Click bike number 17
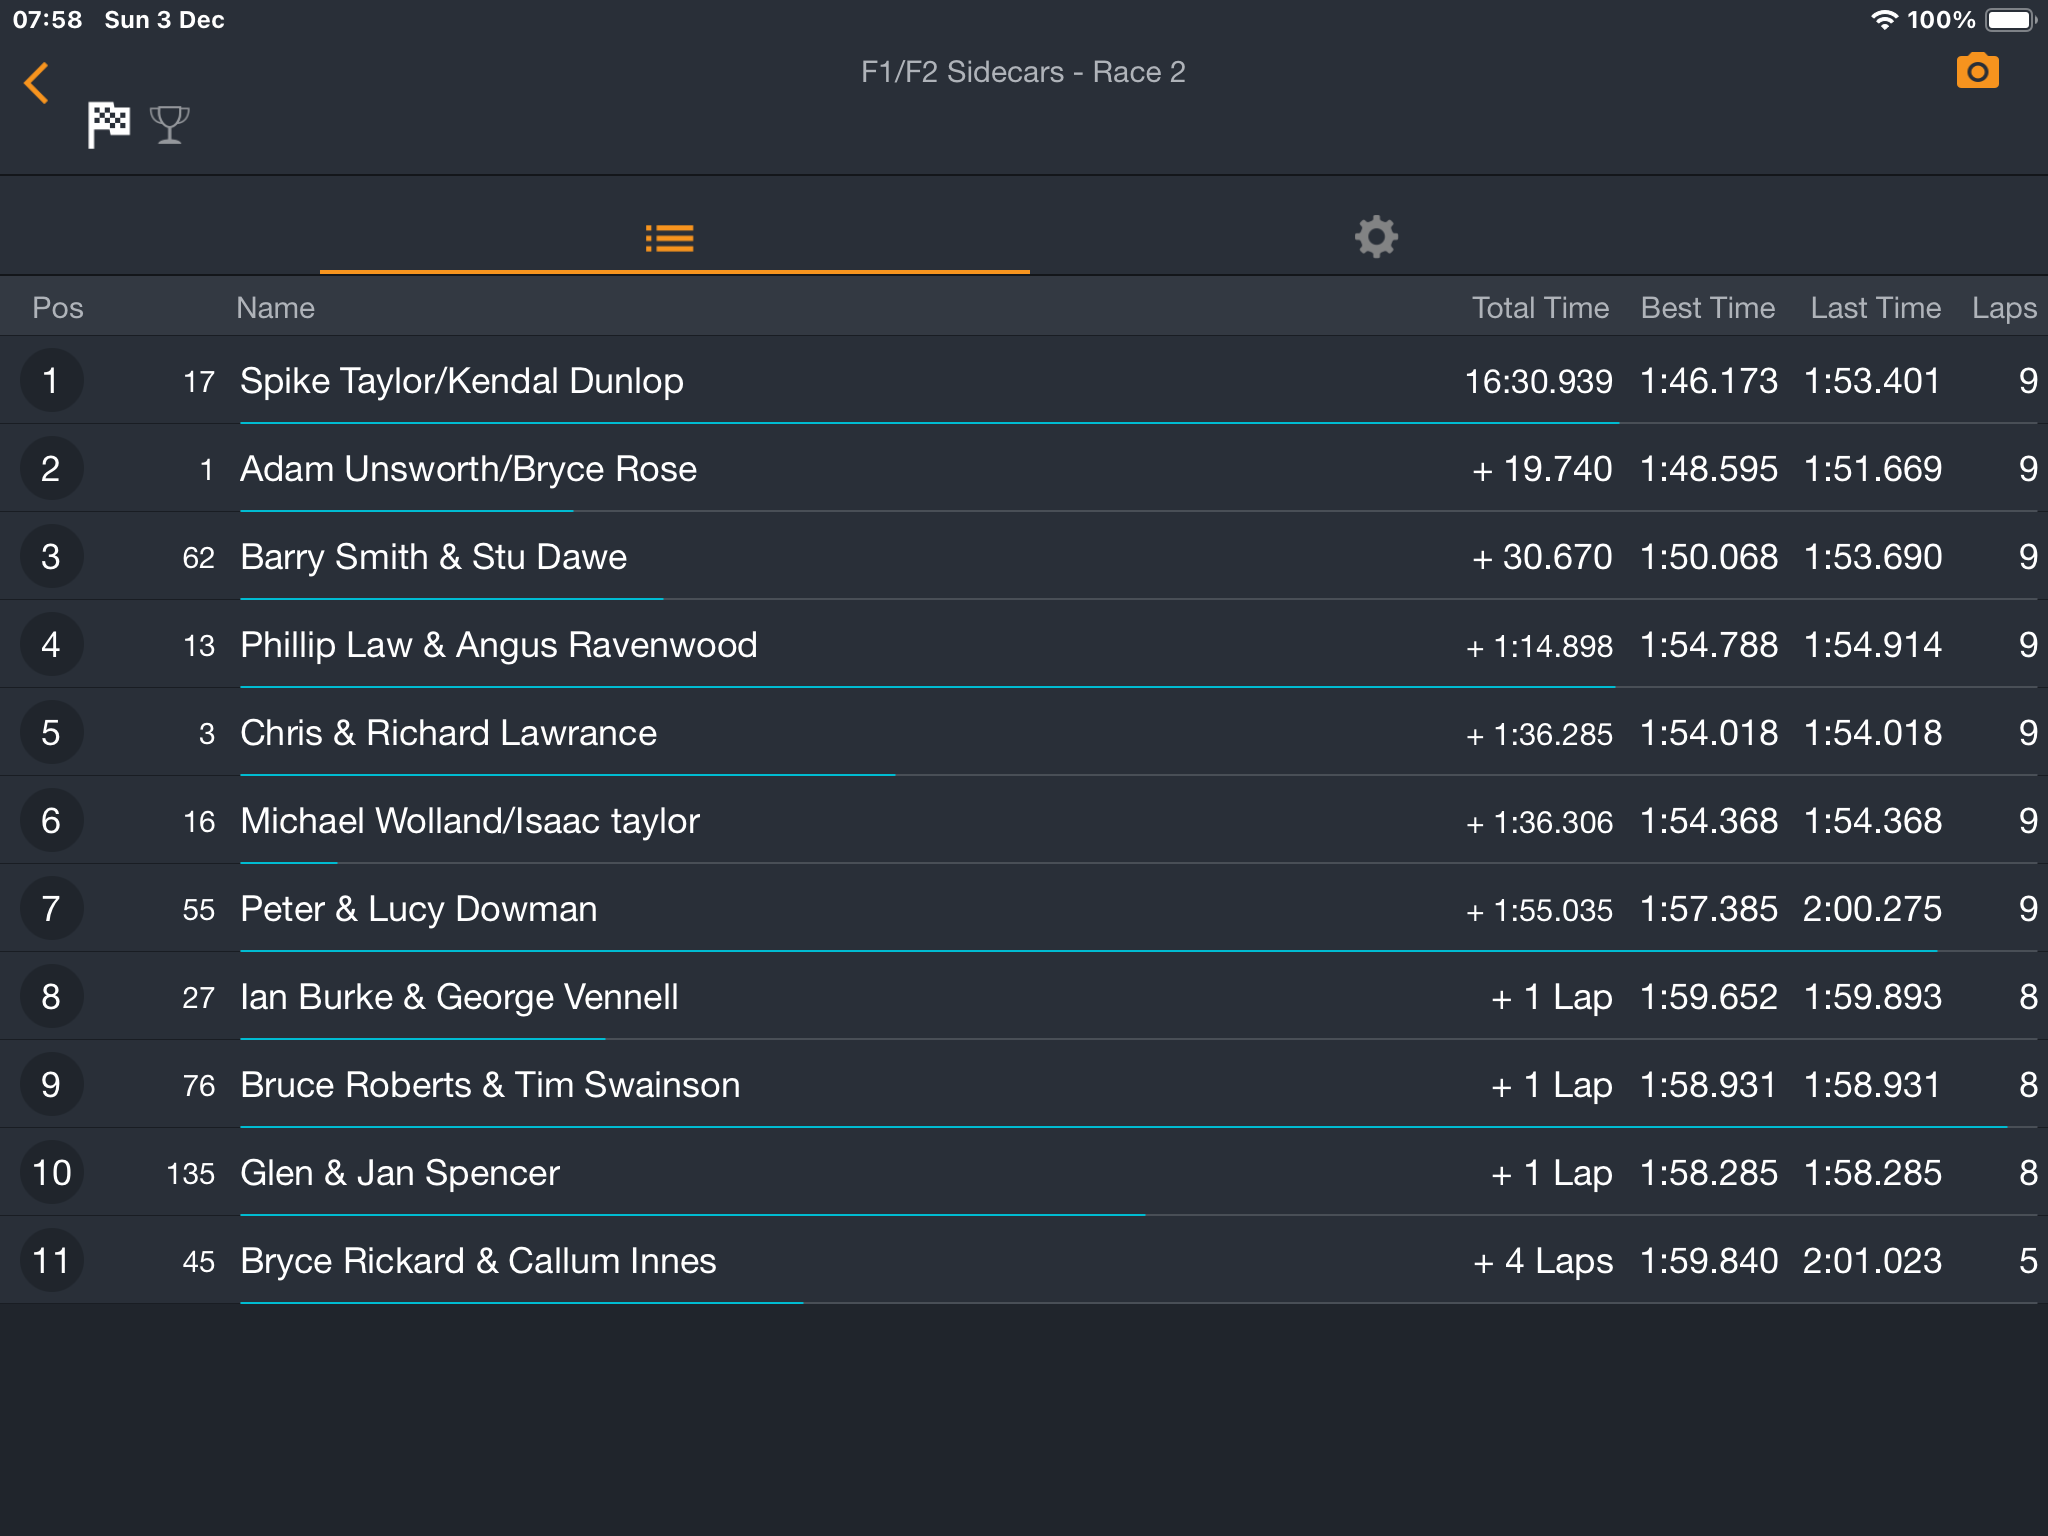The width and height of the screenshot is (2048, 1536). pos(199,382)
